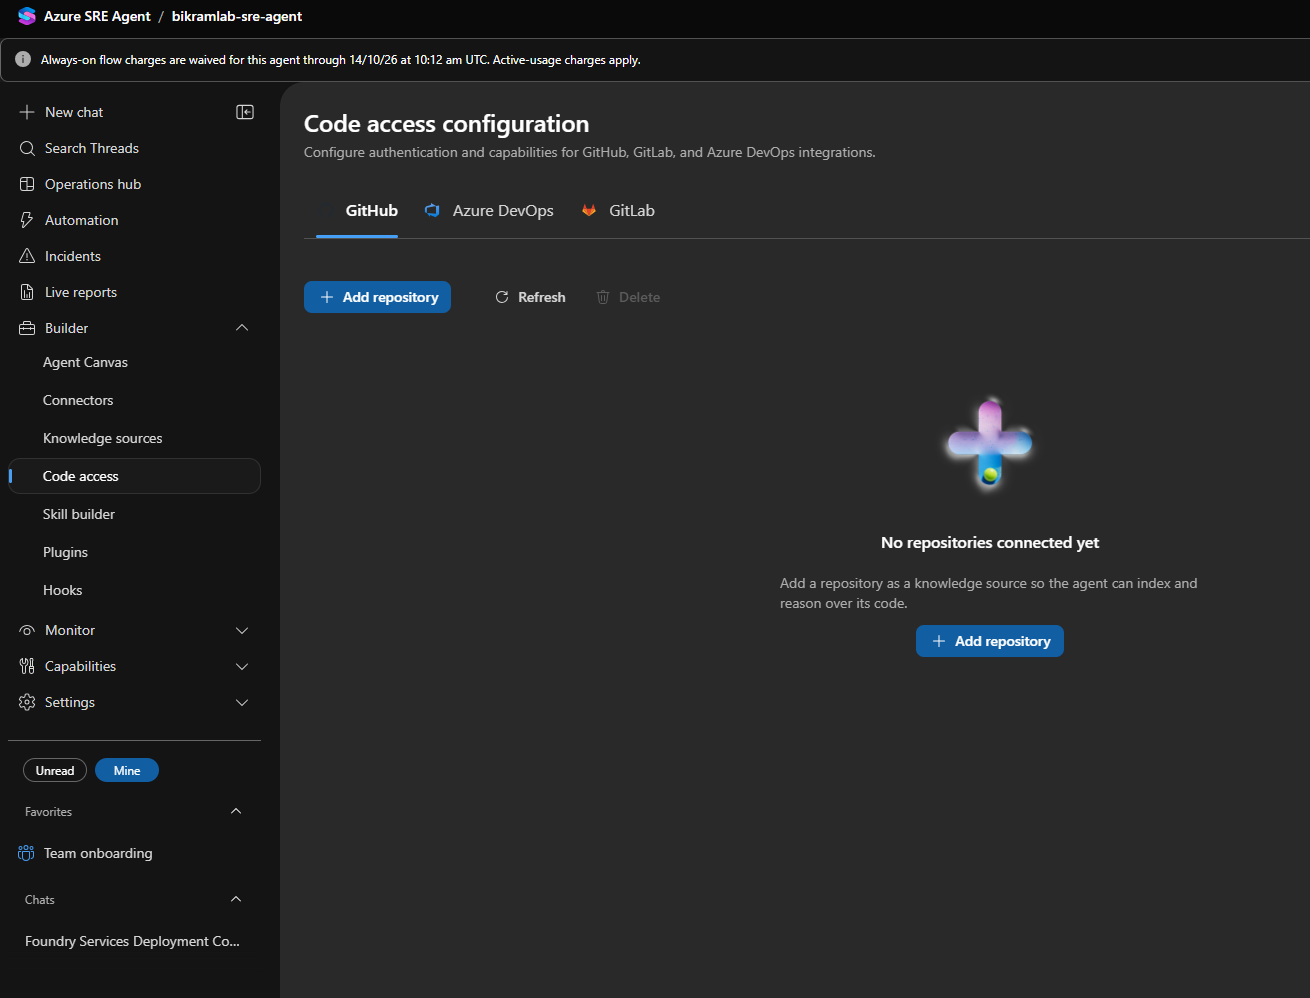Click the Search Threads magnifier icon
Image resolution: width=1310 pixels, height=998 pixels.
coord(27,148)
